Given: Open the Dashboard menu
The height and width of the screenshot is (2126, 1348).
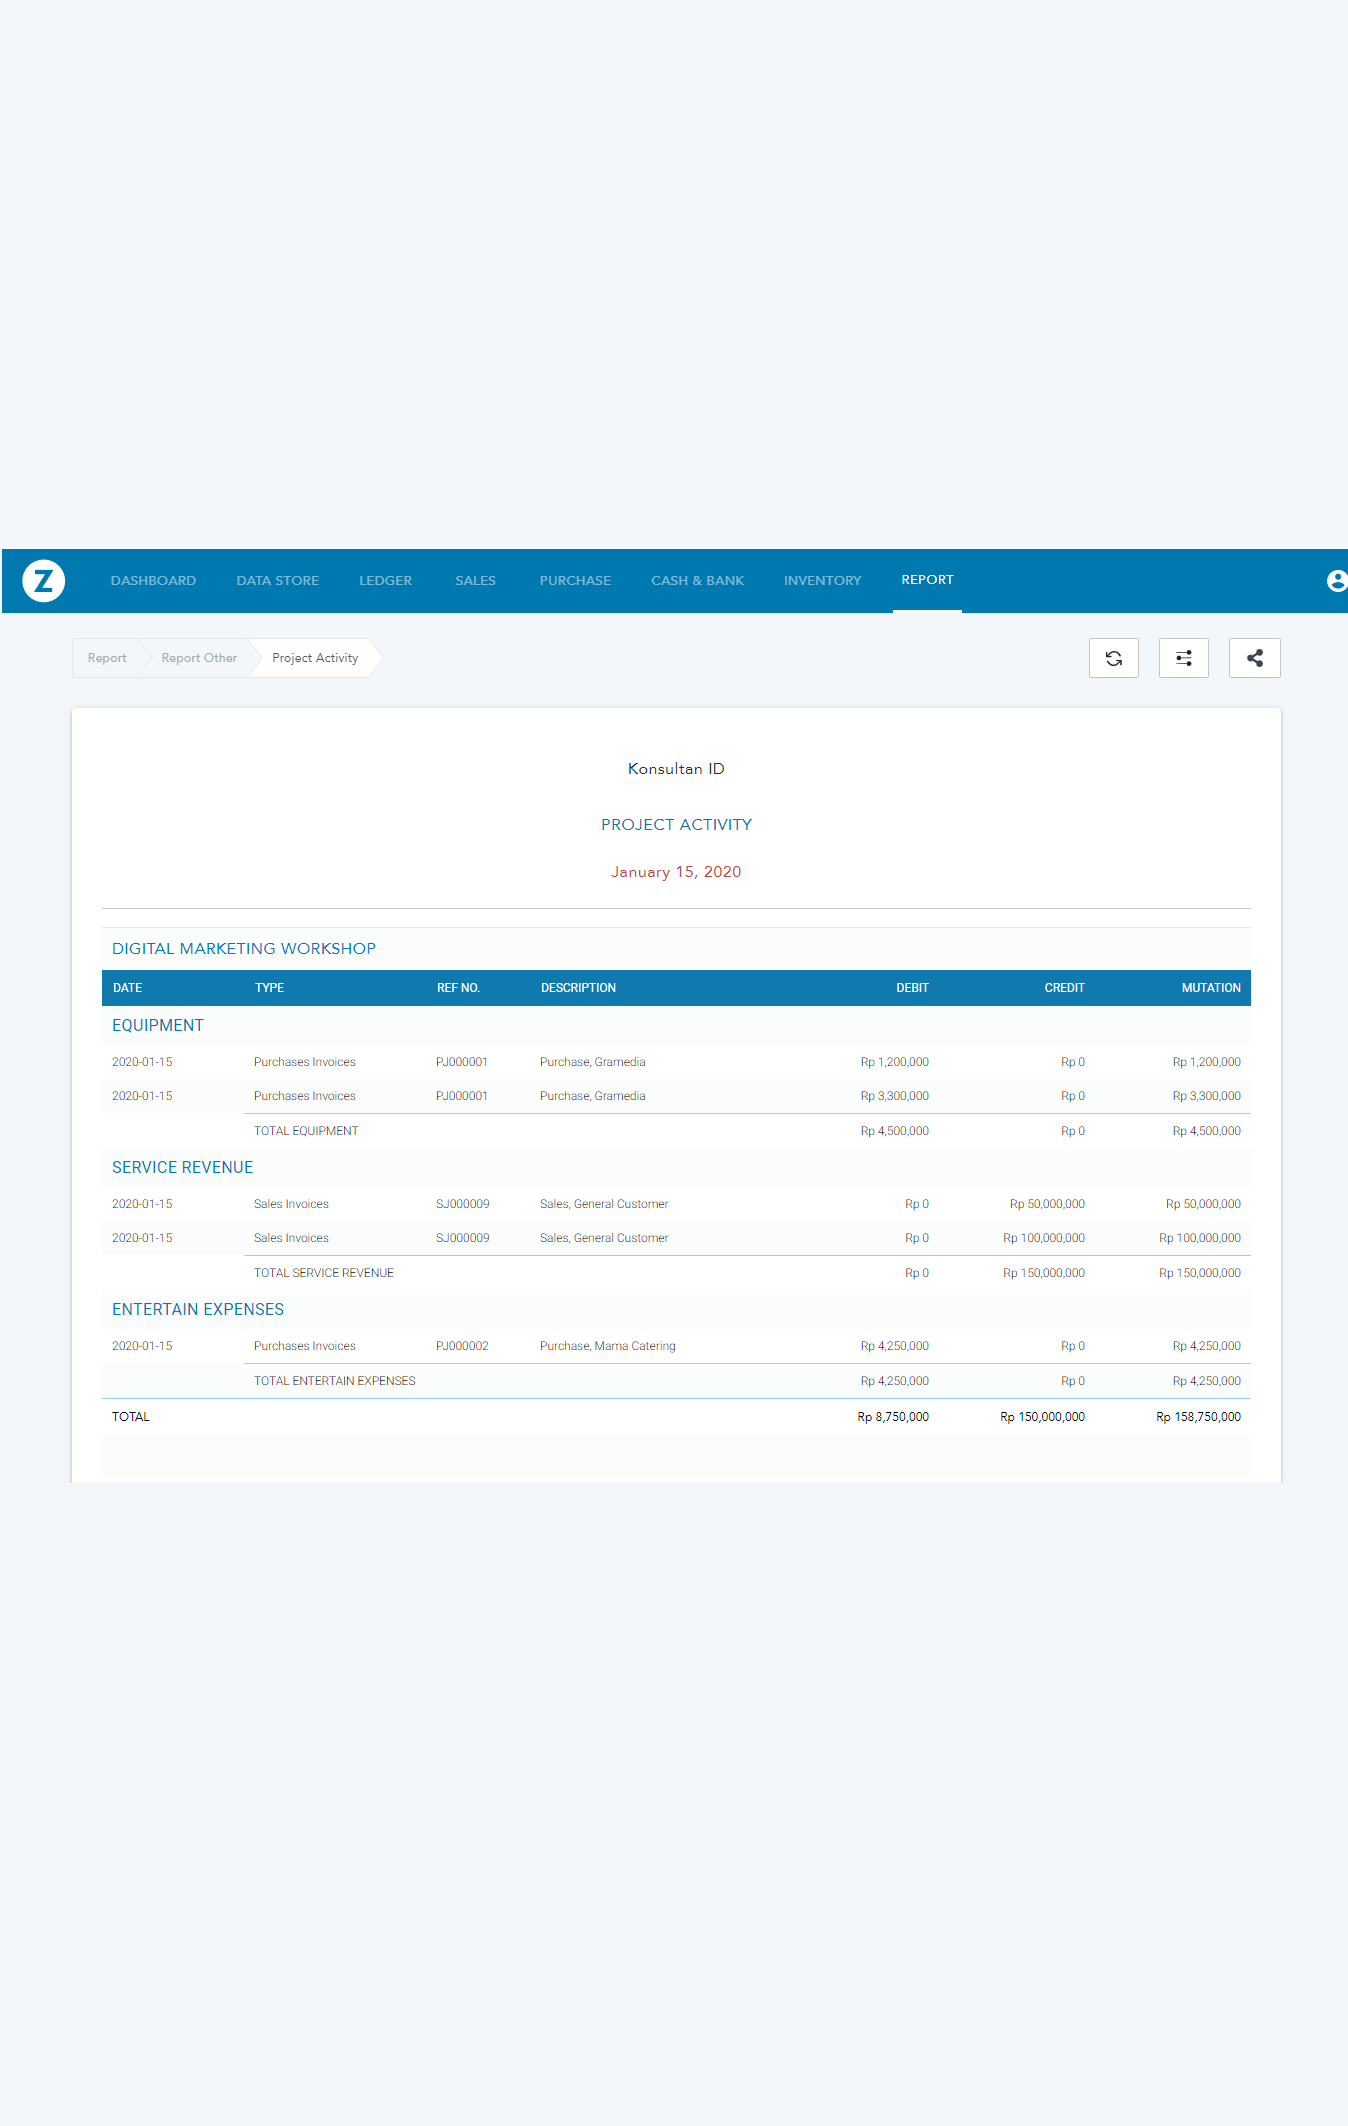Looking at the screenshot, I should tap(153, 581).
